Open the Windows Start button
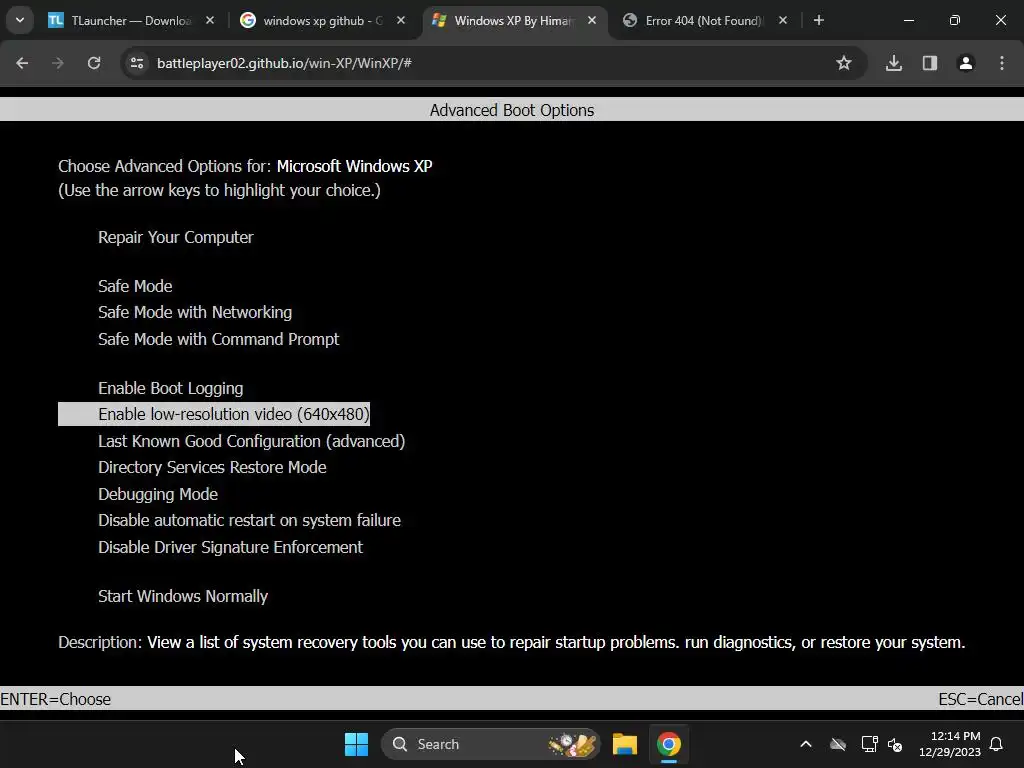Screen dimensions: 1024x768 [357, 744]
